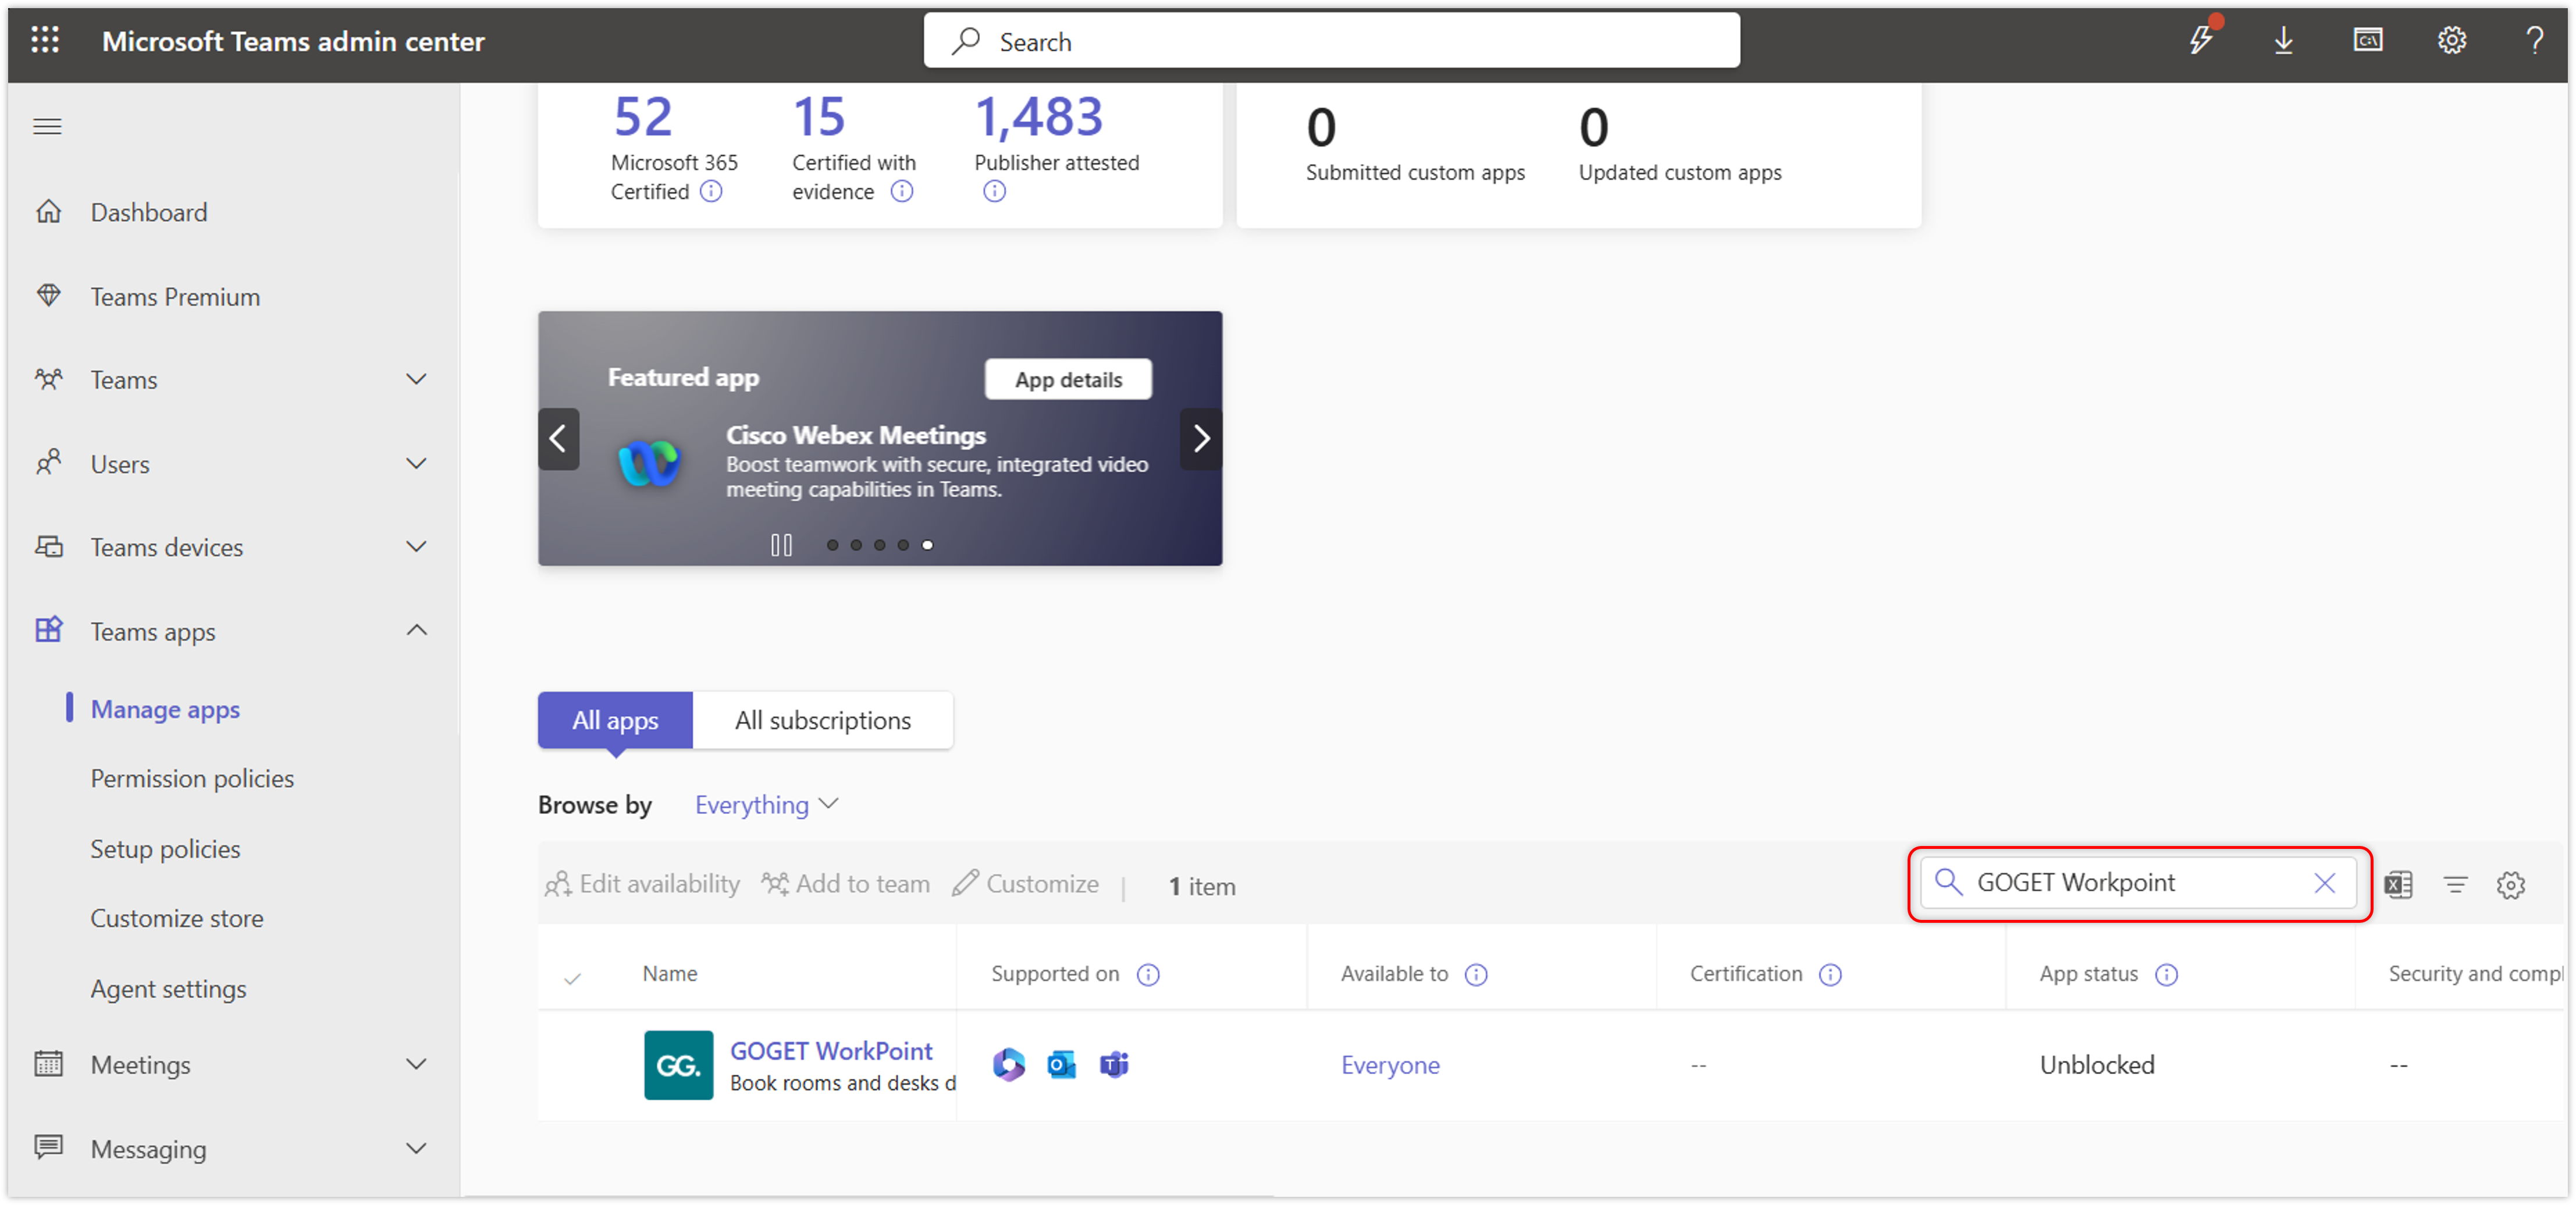Viewport: 2576px width, 1205px height.
Task: Clear the GOGET Workpoint search with X
Action: [x=2325, y=883]
